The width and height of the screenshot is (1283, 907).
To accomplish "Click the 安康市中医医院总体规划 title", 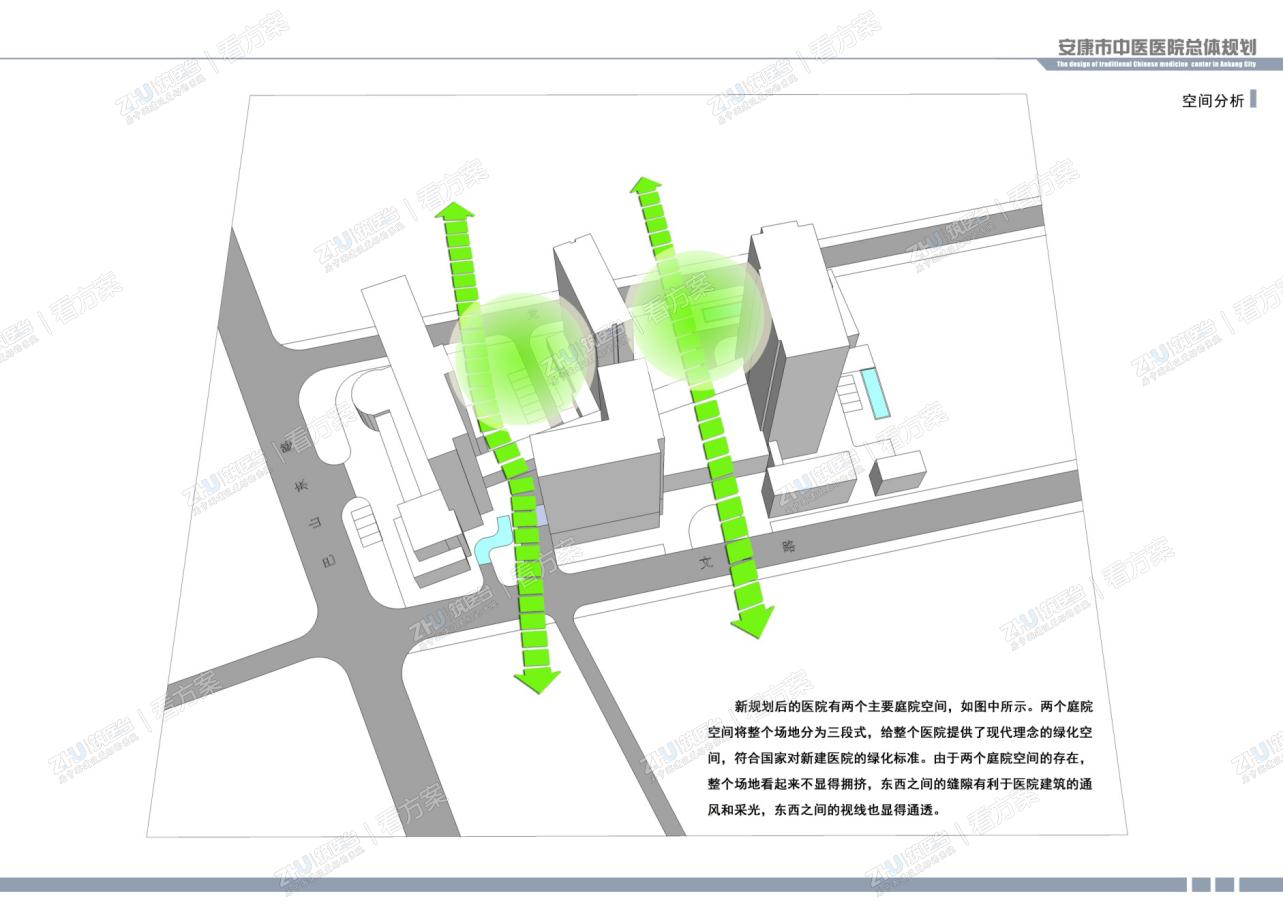I will pyautogui.click(x=1155, y=46).
